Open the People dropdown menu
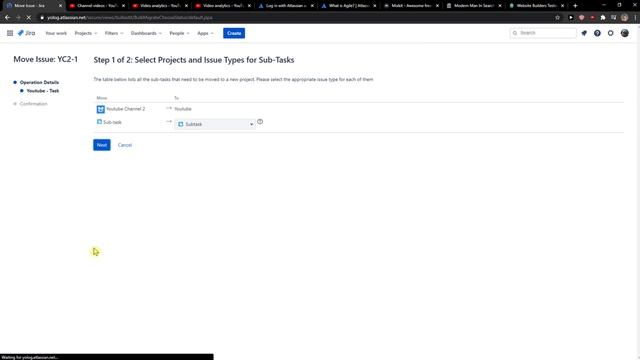640x360 pixels. [179, 33]
